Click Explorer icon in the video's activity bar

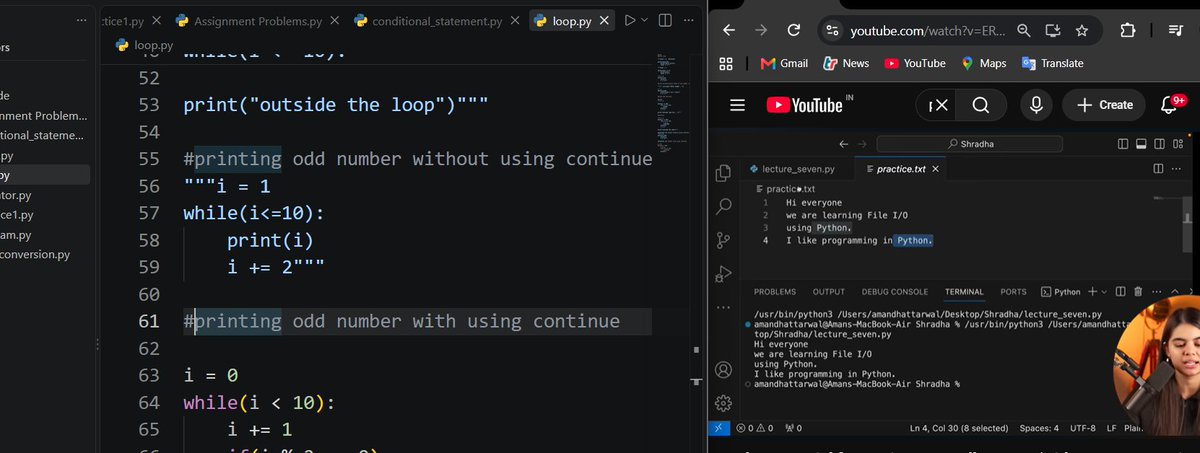(x=724, y=174)
